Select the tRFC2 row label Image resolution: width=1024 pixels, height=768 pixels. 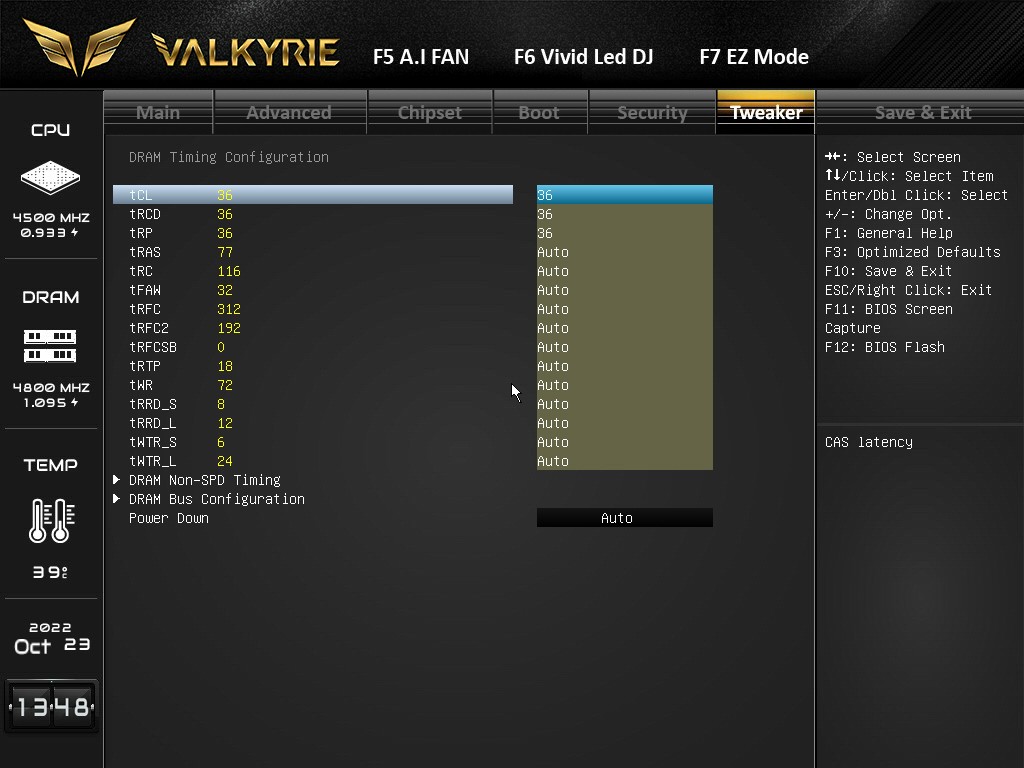[x=149, y=328]
